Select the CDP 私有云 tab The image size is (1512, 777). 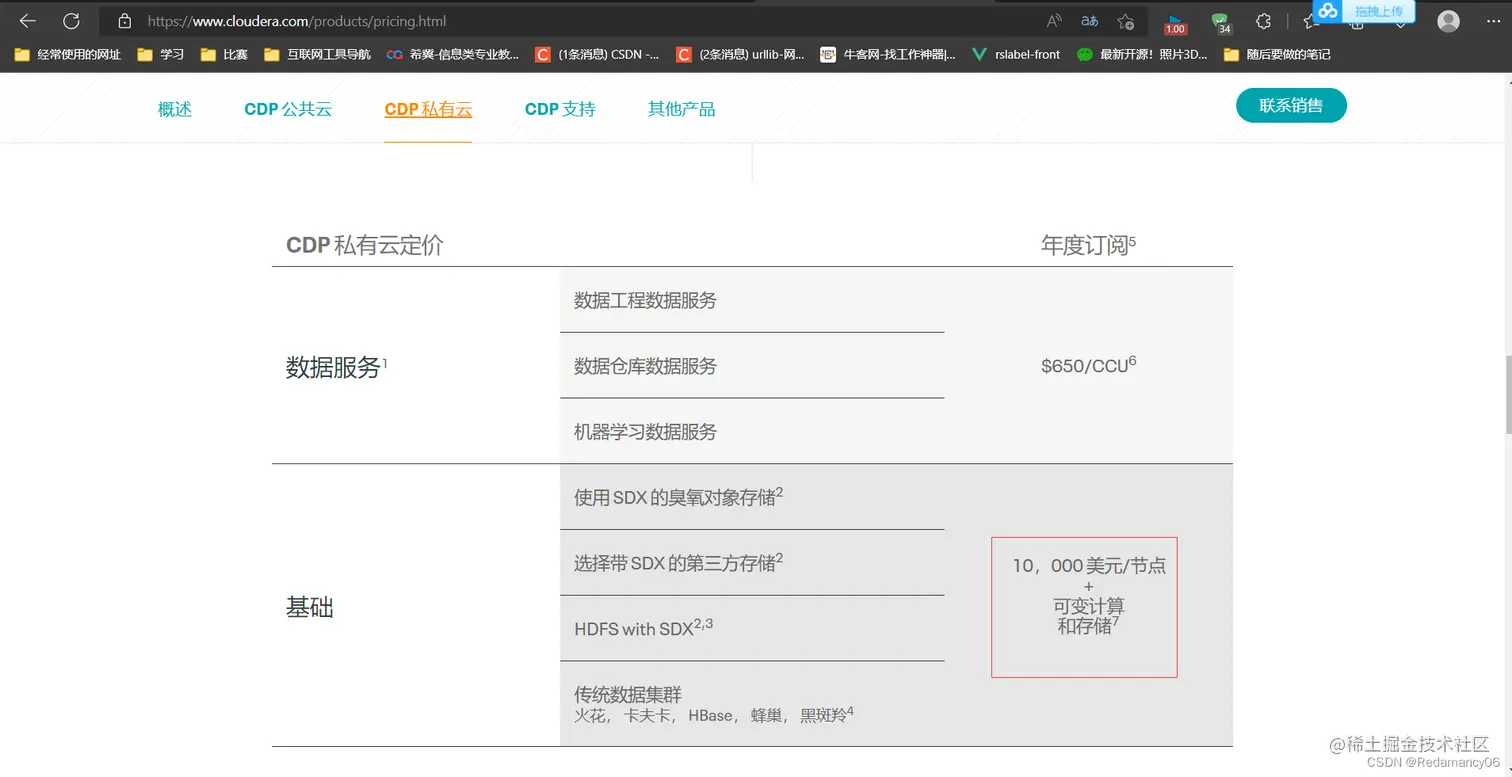pos(428,109)
